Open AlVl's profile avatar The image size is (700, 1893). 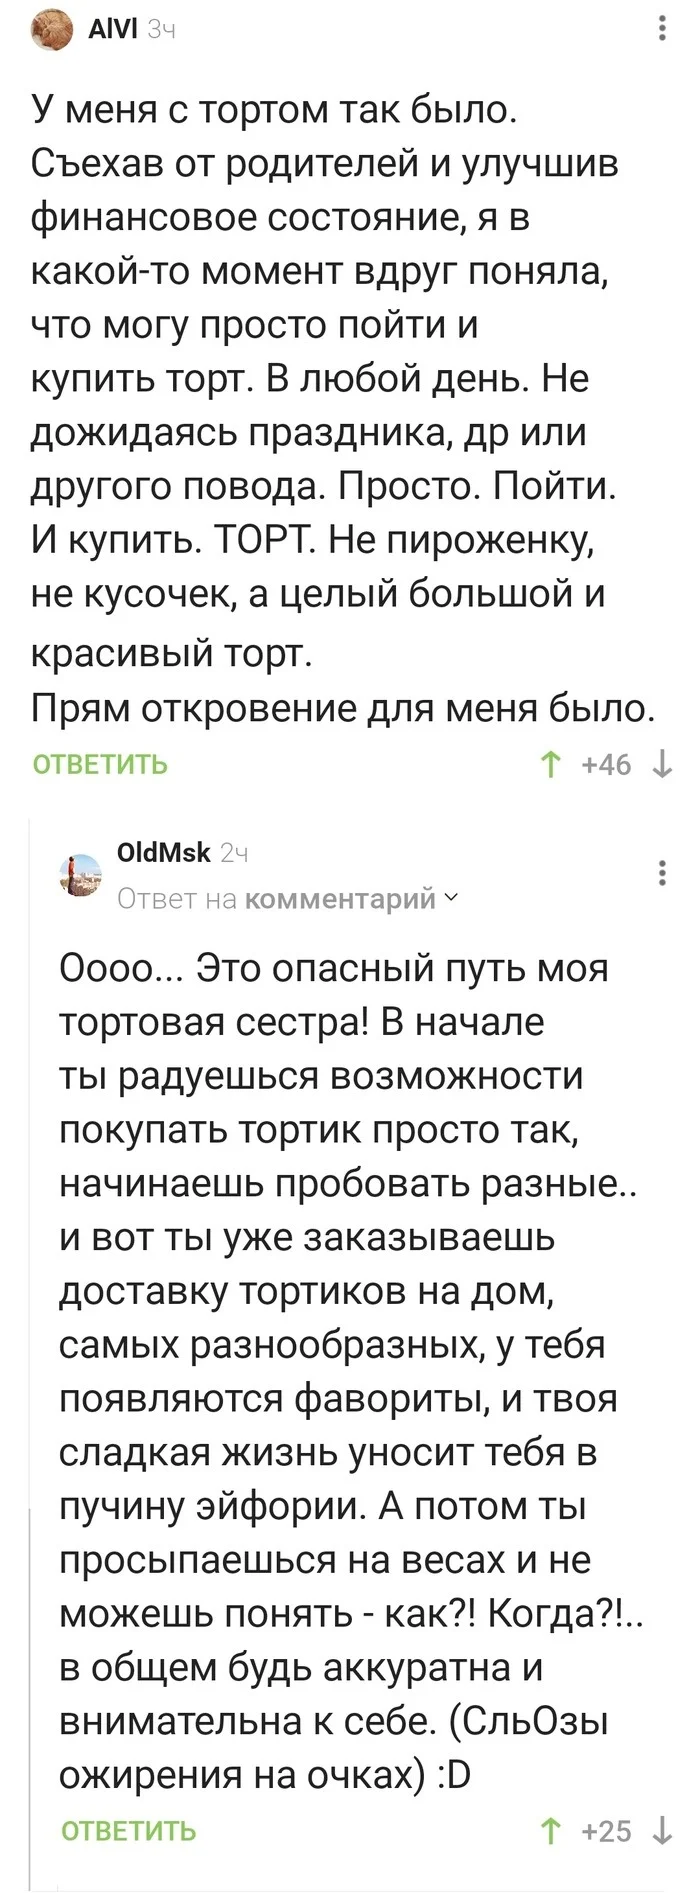pyautogui.click(x=52, y=30)
